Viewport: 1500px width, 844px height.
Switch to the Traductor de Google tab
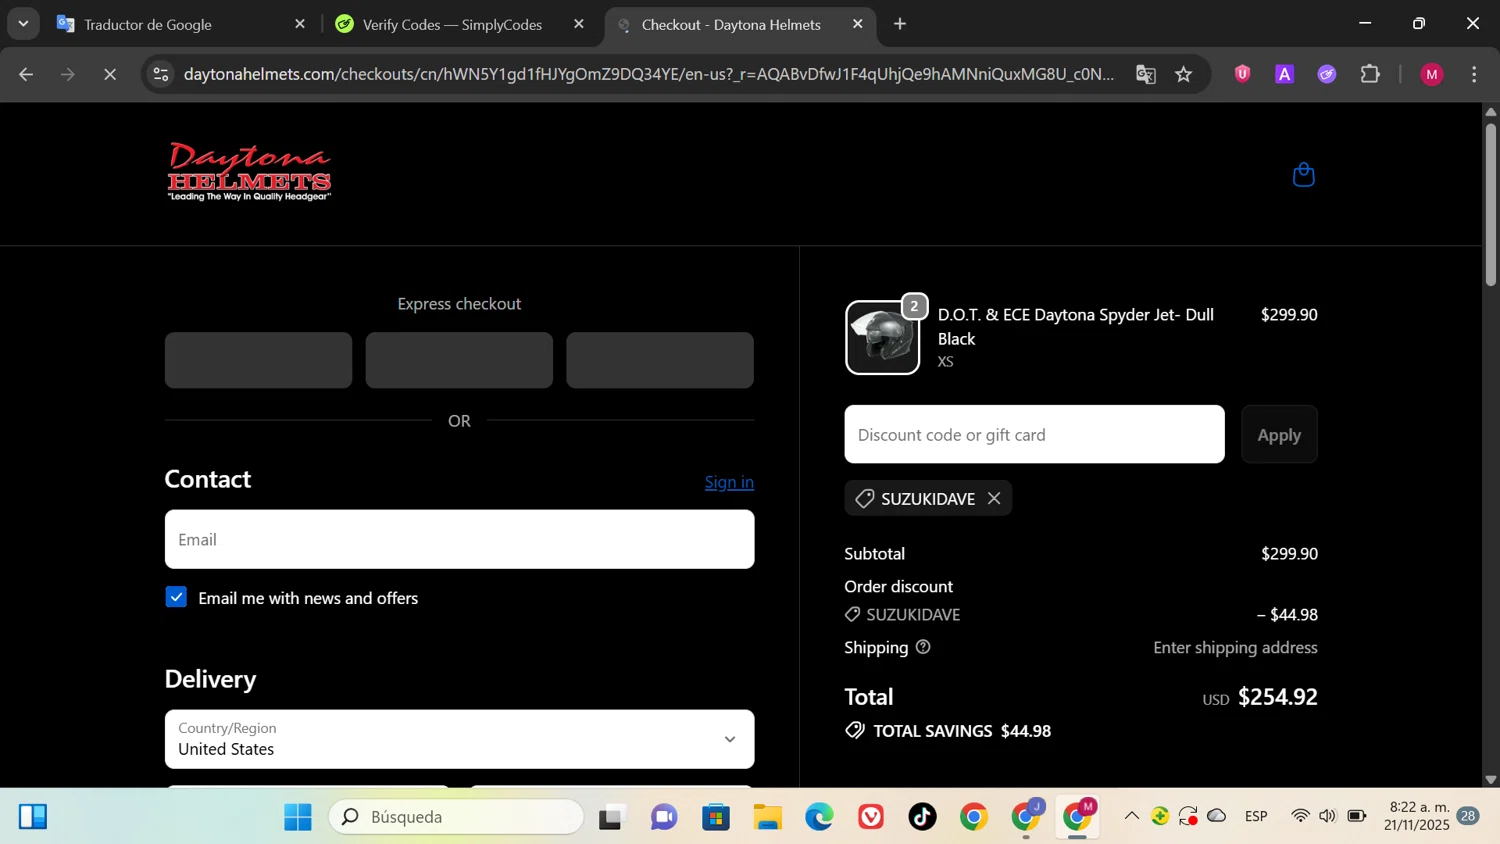182,24
